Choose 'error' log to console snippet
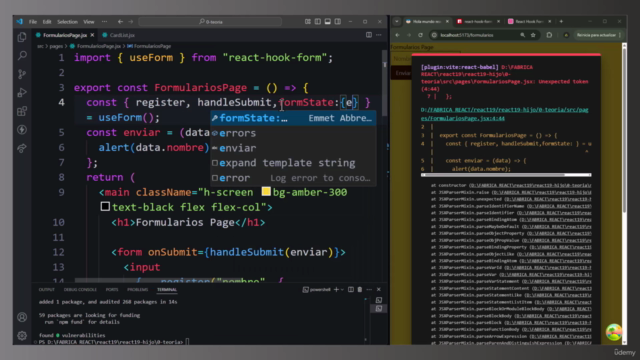640x360 pixels. (293, 178)
